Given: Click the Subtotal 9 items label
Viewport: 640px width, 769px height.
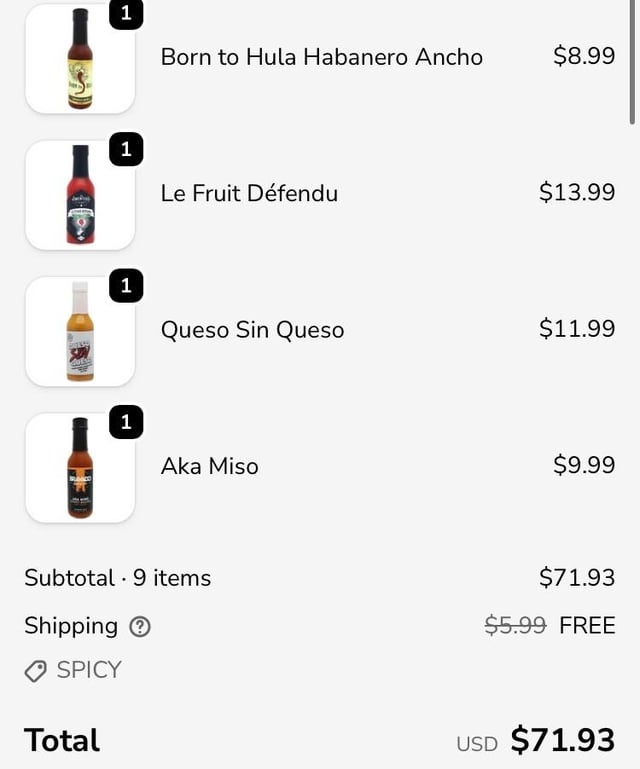Looking at the screenshot, I should point(117,578).
